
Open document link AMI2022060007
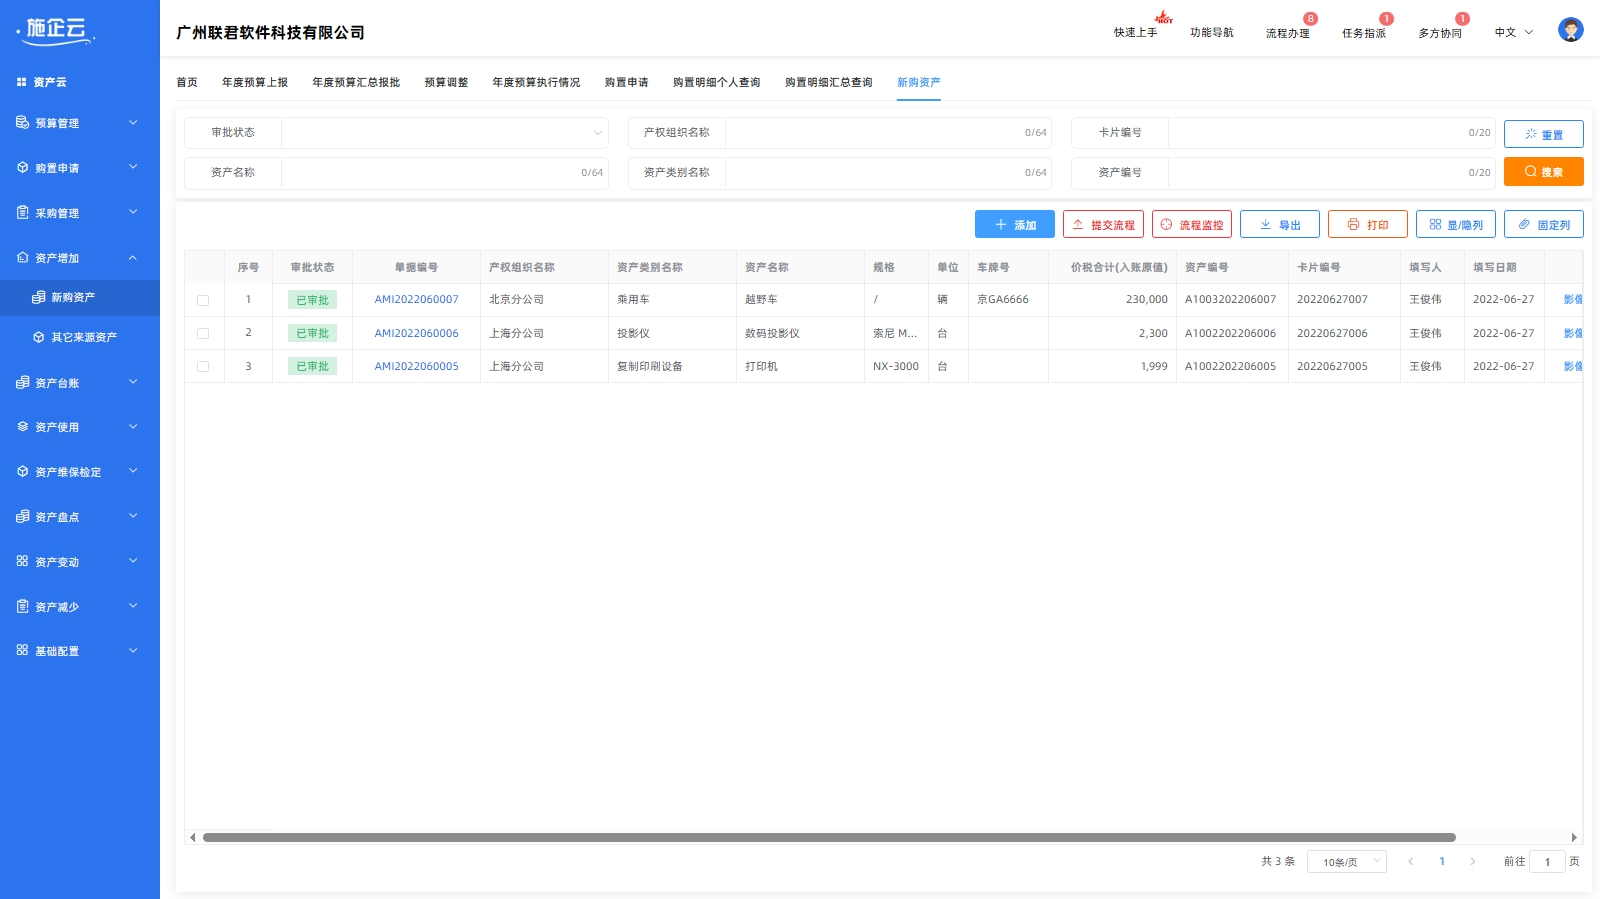(416, 299)
